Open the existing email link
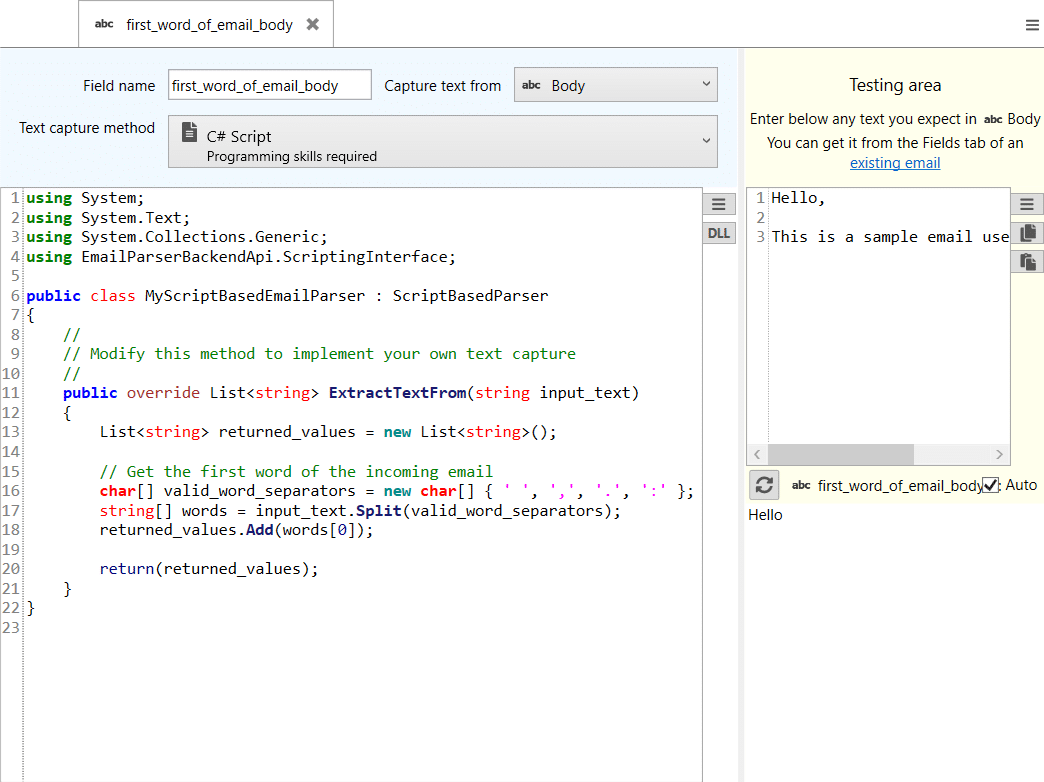The height and width of the screenshot is (782, 1044). [x=895, y=163]
